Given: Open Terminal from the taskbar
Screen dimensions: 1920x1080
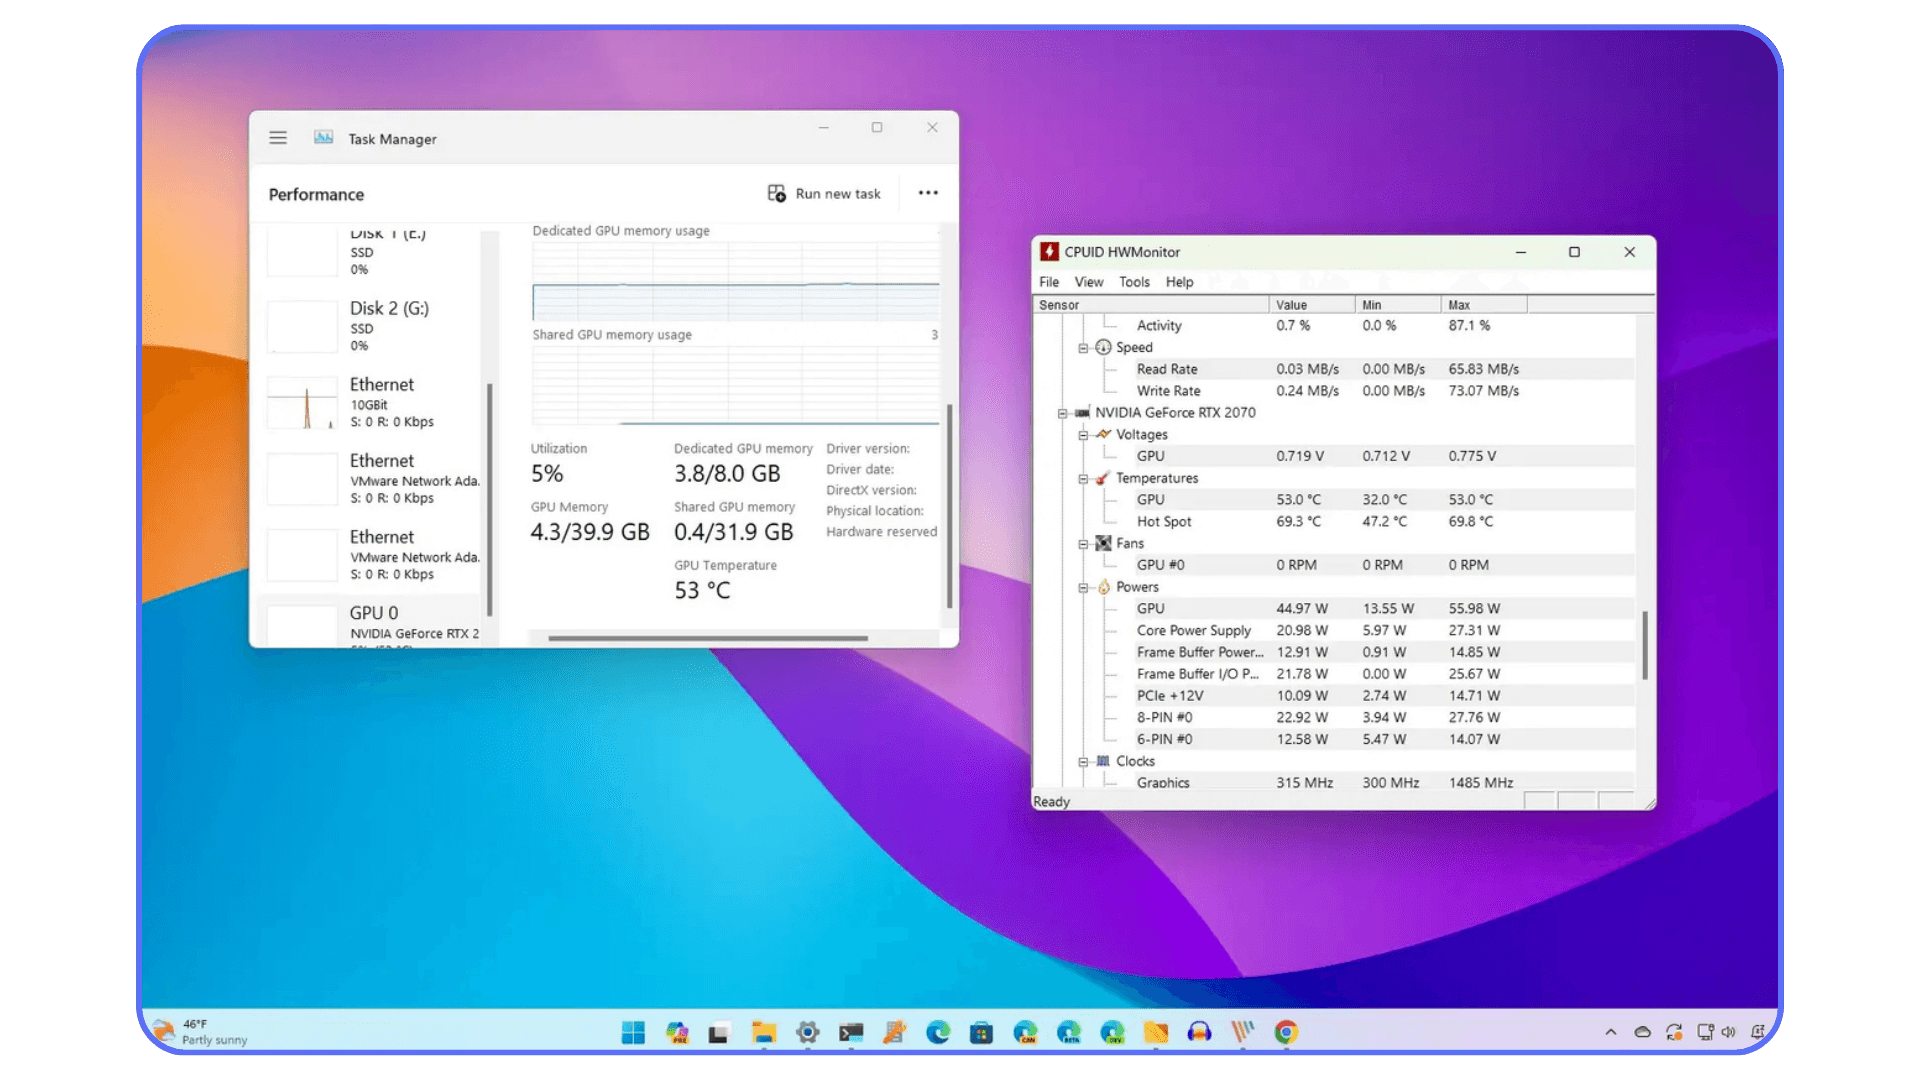Looking at the screenshot, I should [x=851, y=1033].
